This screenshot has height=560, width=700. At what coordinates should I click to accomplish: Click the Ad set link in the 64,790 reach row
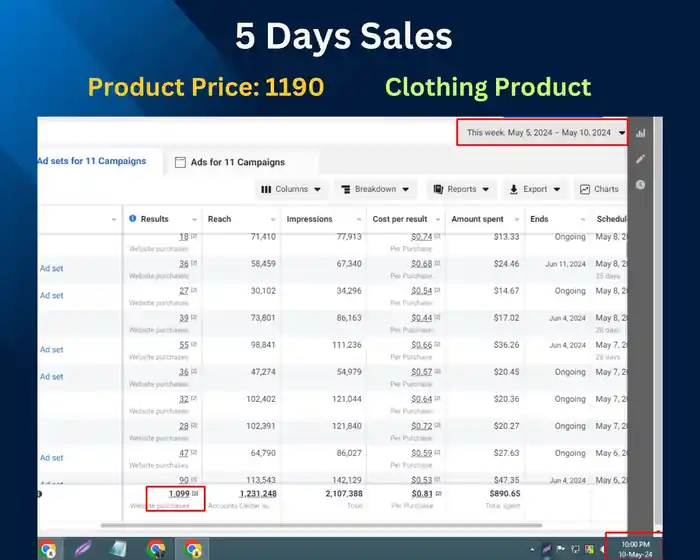pyautogui.click(x=51, y=458)
